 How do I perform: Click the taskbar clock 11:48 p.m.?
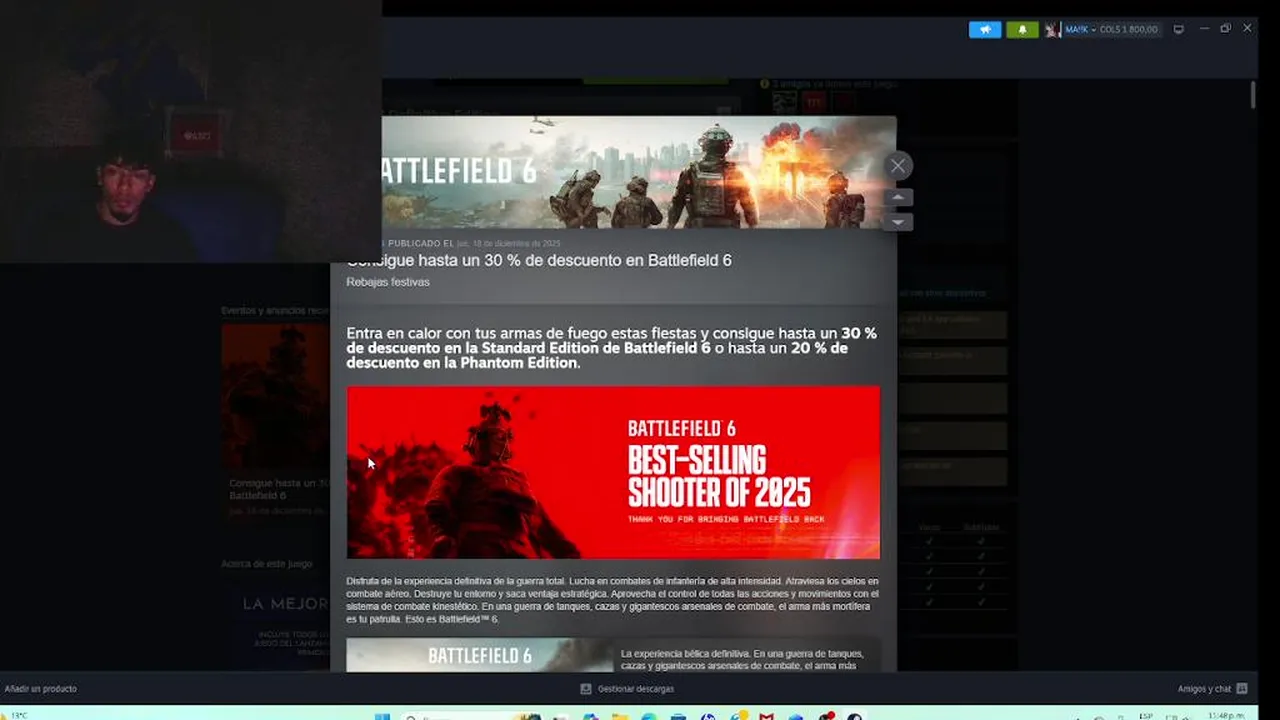[1226, 716]
